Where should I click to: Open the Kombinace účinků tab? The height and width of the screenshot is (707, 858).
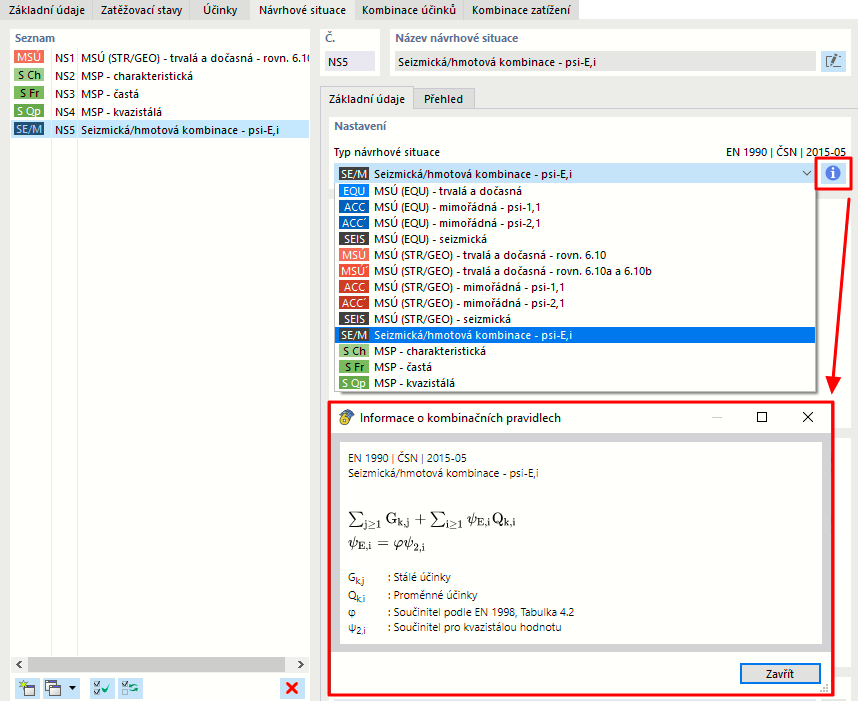[409, 10]
